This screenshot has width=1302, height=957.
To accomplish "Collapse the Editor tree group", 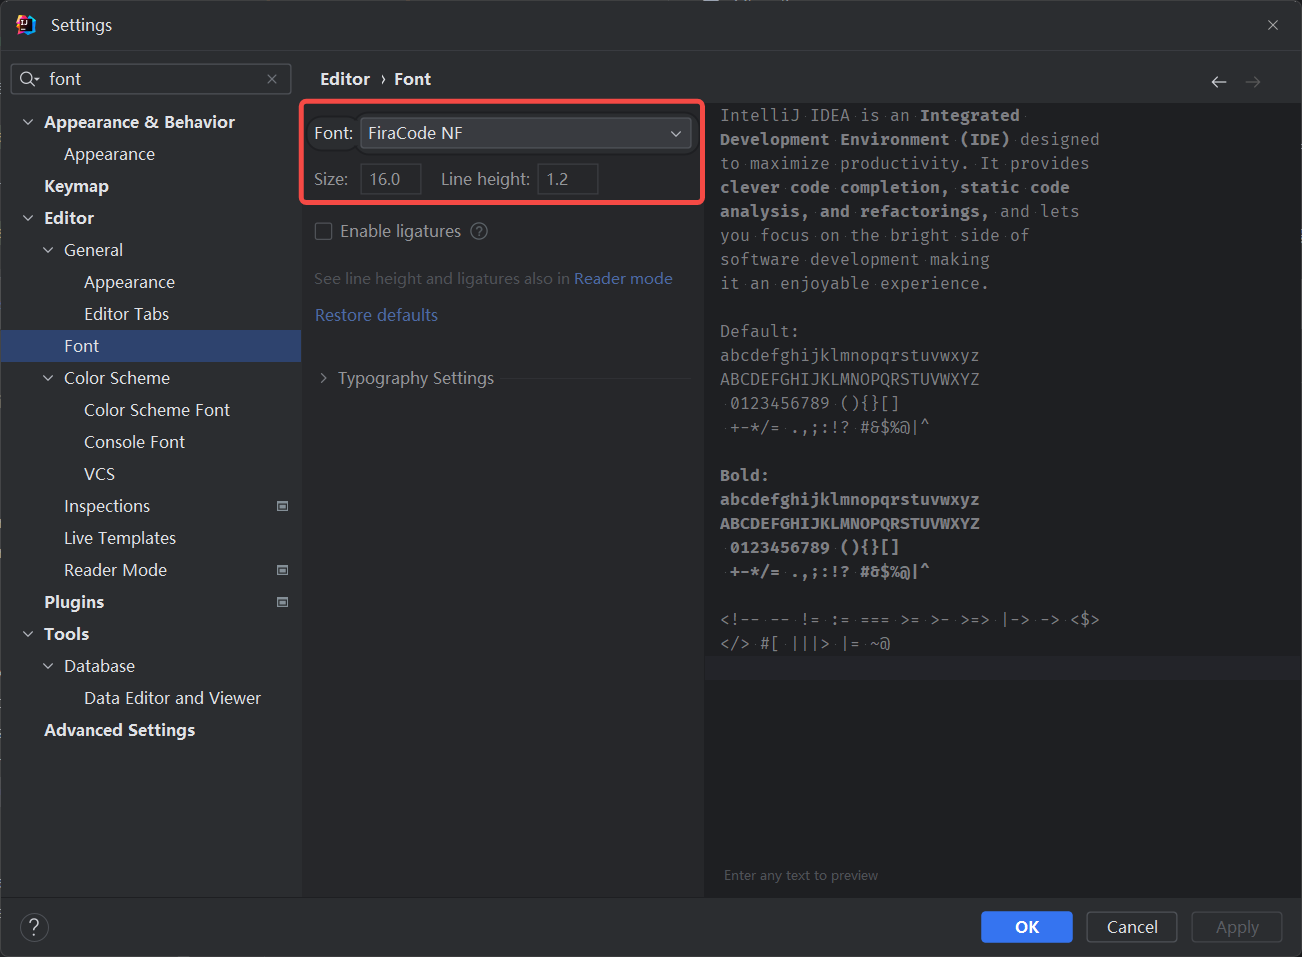I will (x=28, y=218).
